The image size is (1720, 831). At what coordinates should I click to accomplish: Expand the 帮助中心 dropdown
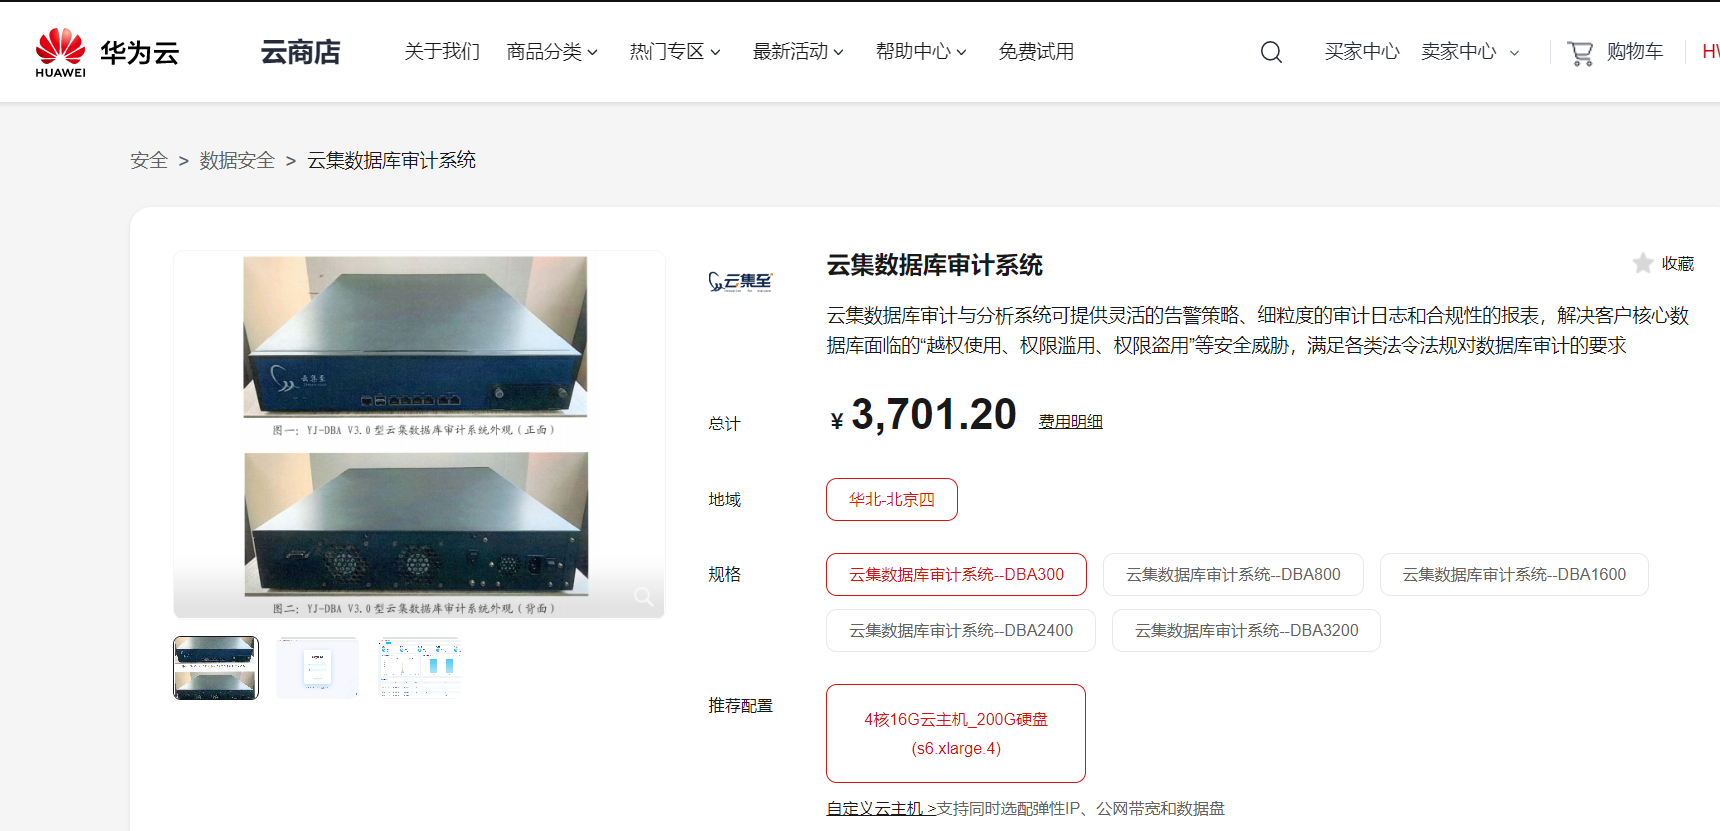[921, 52]
